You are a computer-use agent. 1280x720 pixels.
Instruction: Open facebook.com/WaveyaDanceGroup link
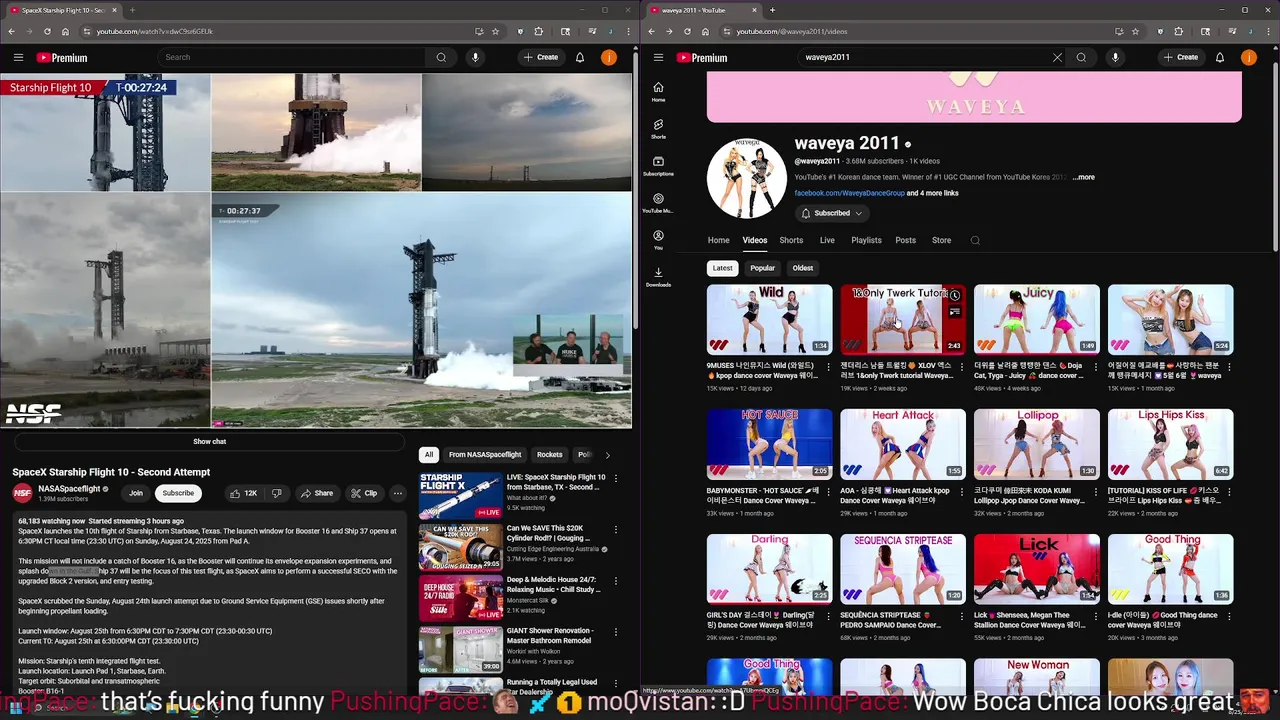click(x=849, y=193)
